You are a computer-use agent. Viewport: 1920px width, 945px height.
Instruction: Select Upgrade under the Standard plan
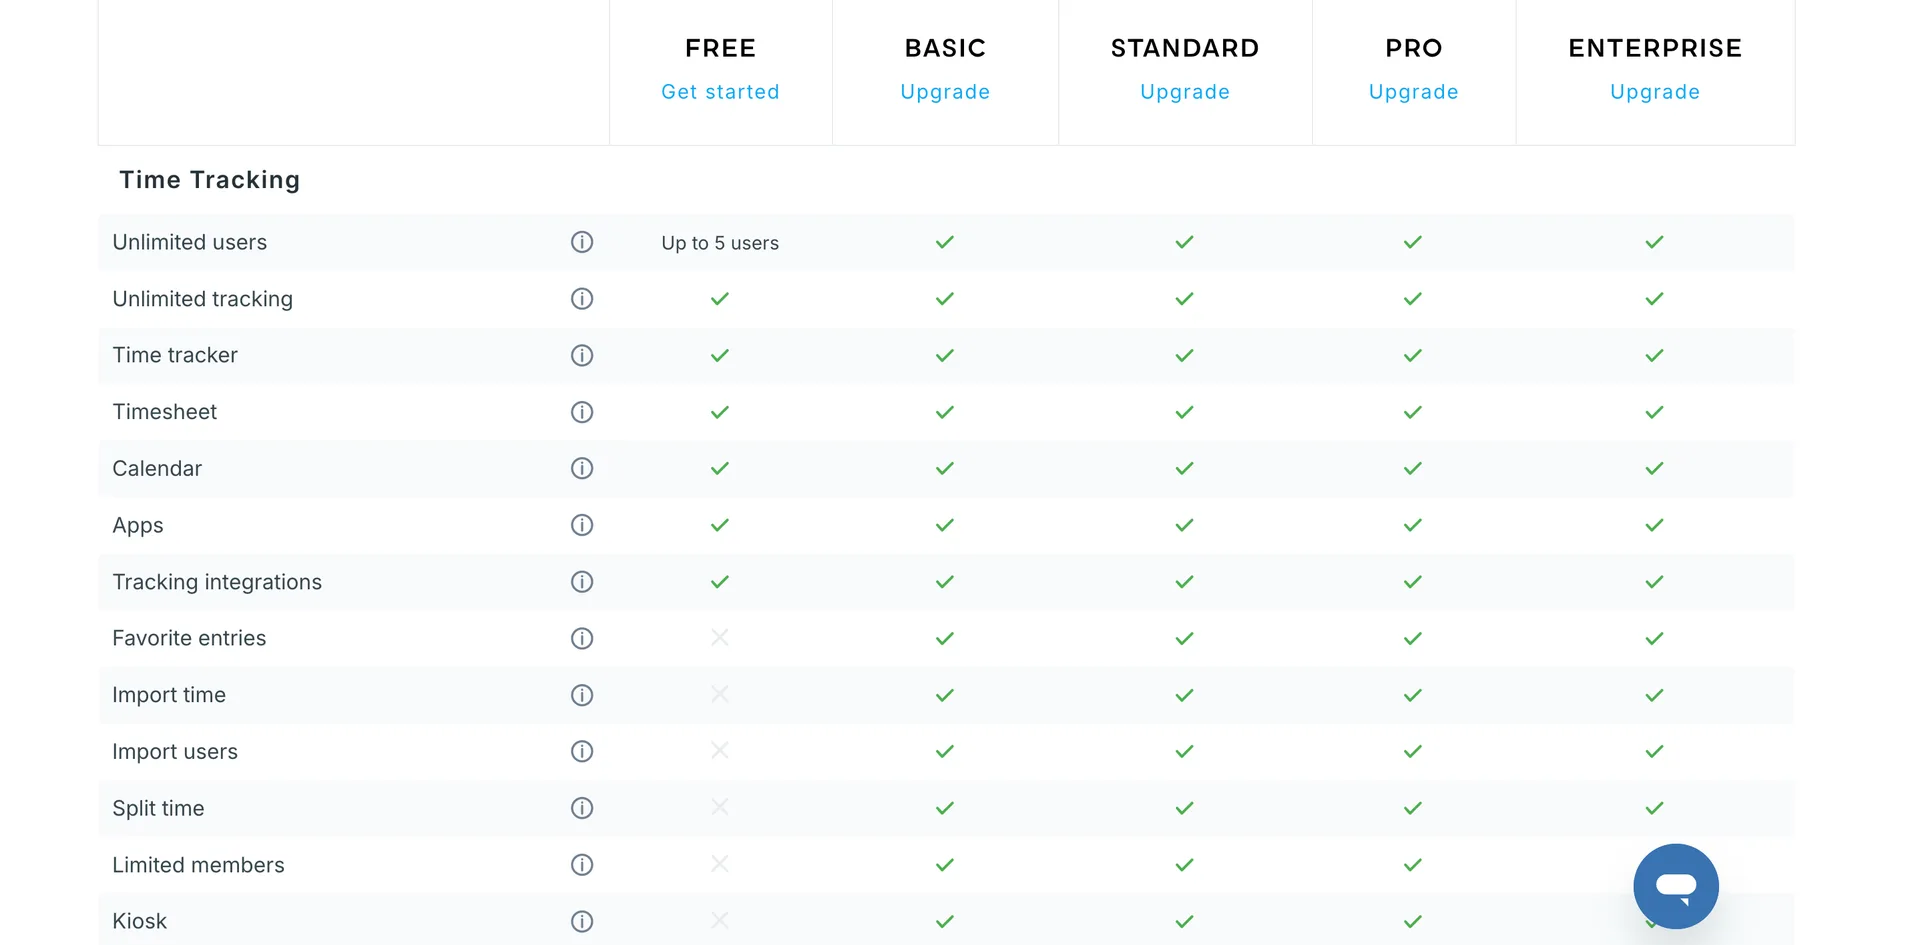[1185, 92]
